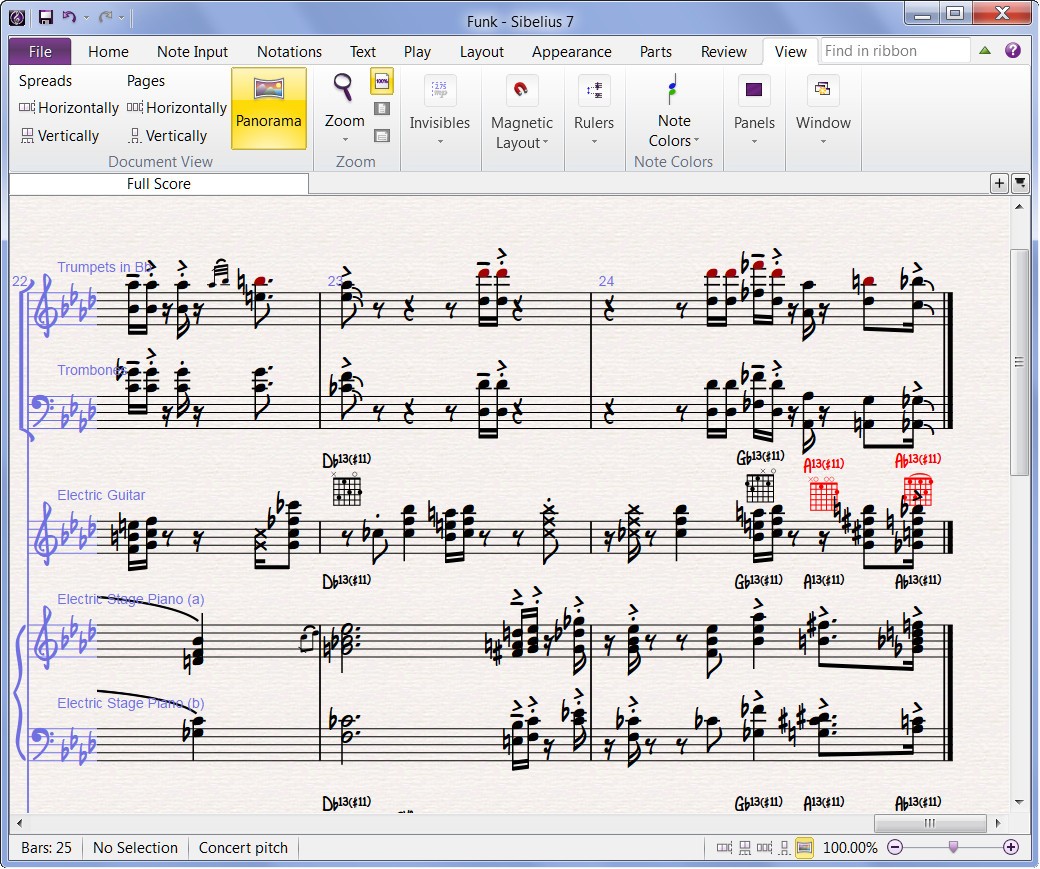
Task: Status bar: spreads vertically view icon
Action: [x=745, y=848]
